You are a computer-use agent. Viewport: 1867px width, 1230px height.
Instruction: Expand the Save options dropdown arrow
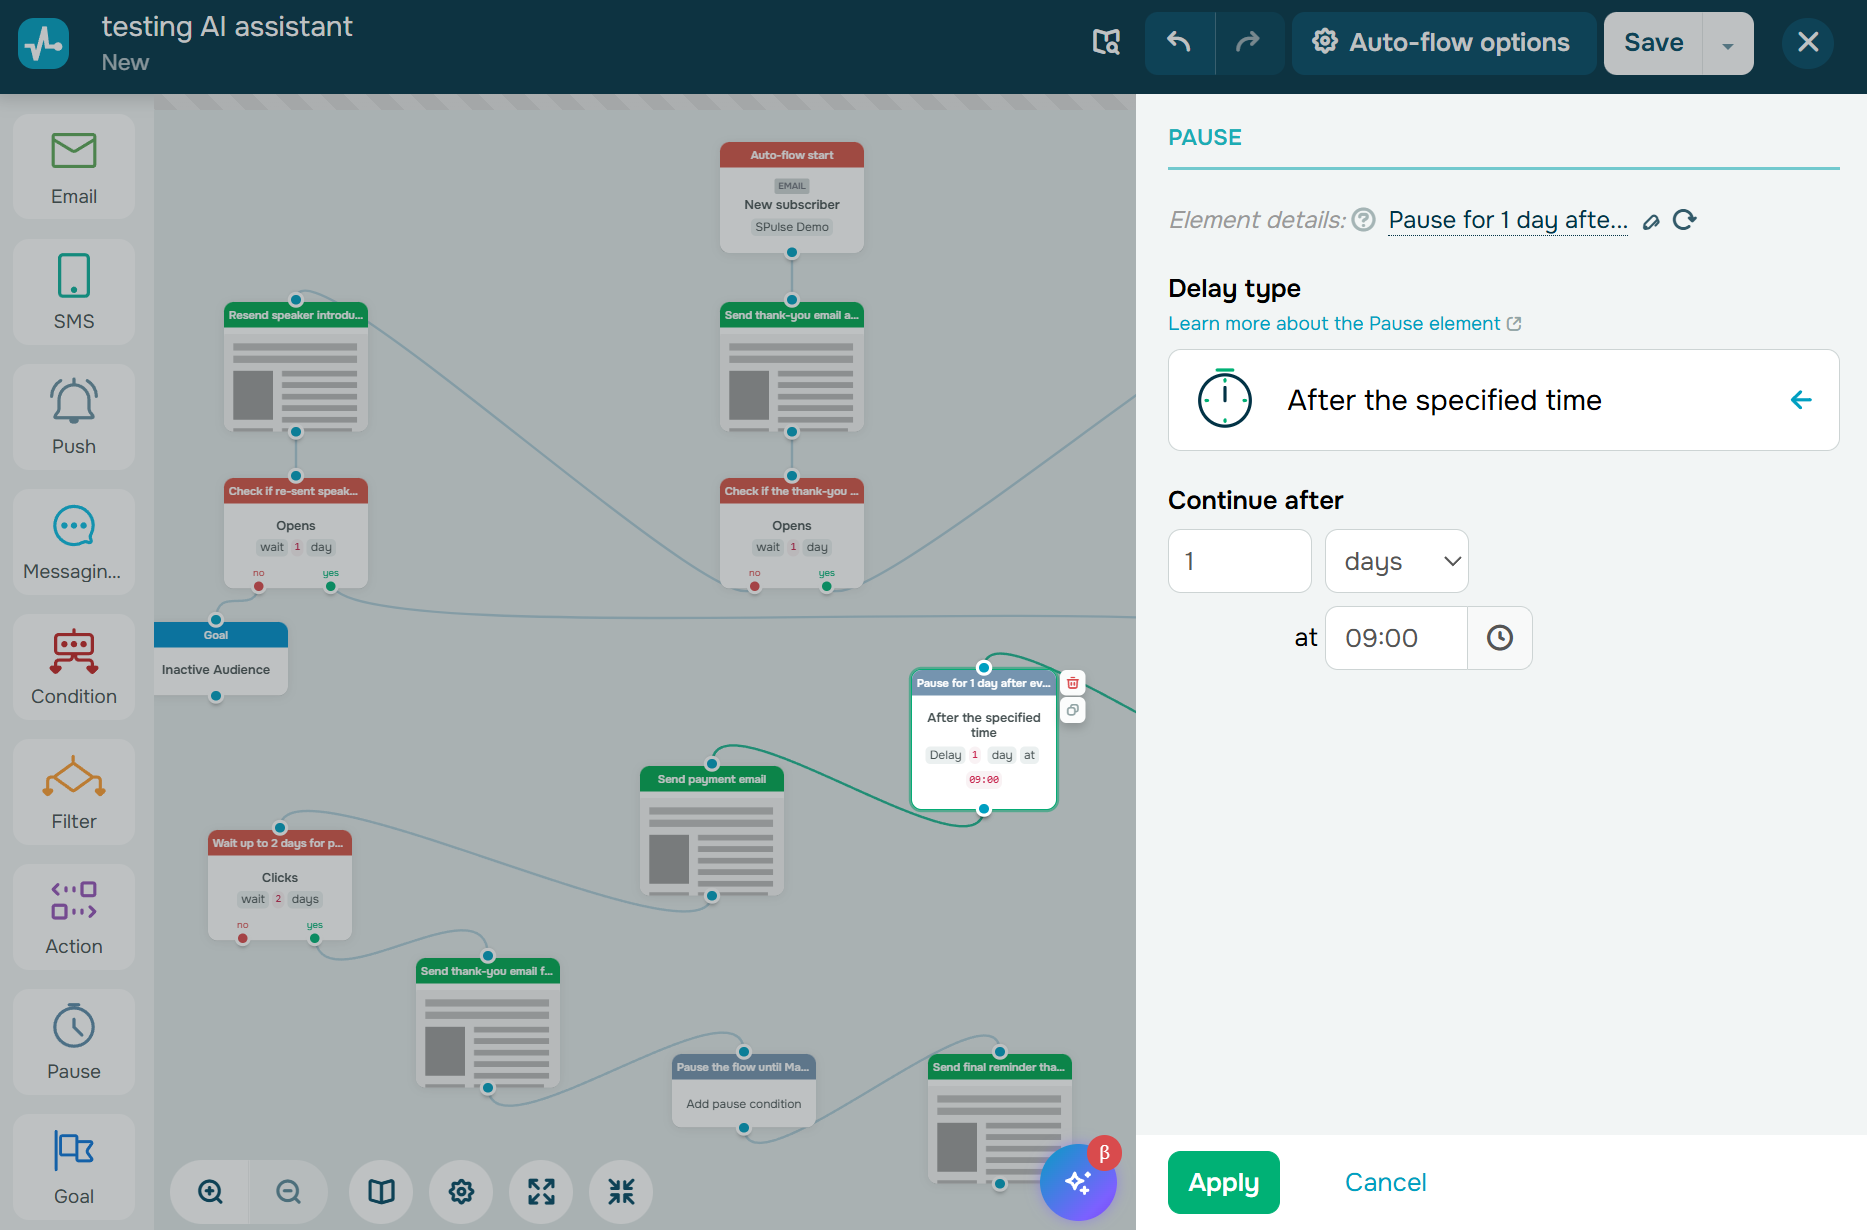tap(1728, 43)
